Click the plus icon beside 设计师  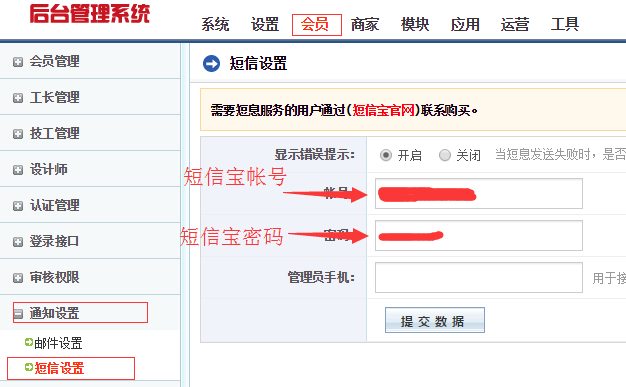(18, 170)
